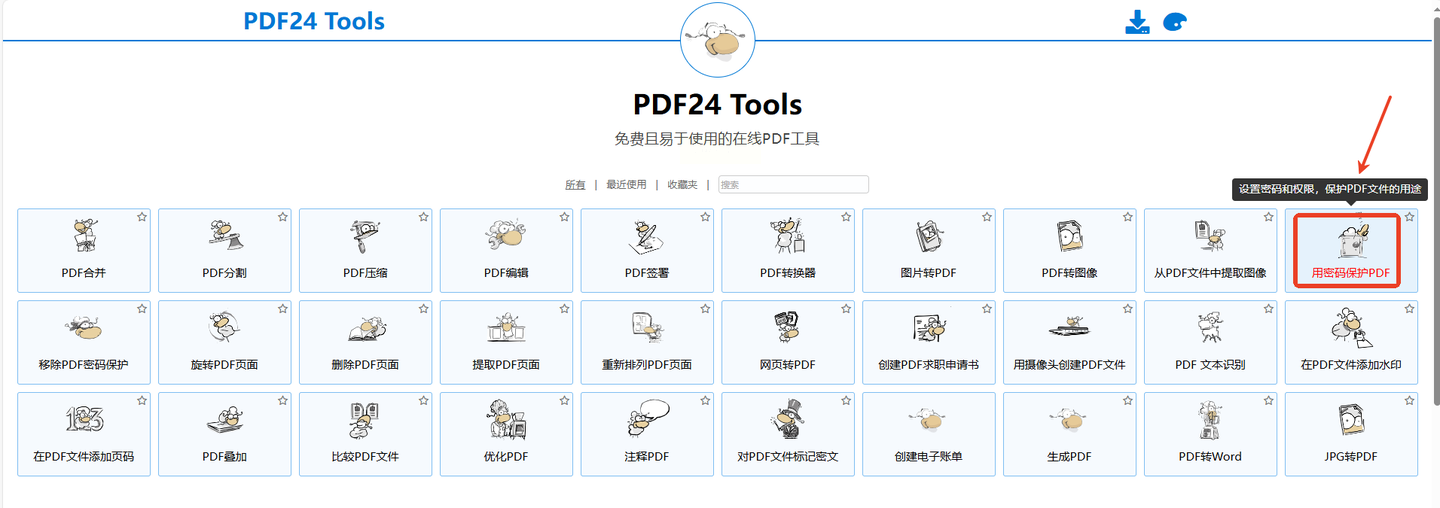This screenshot has height=508, width=1440.
Task: Open the 用密码保护PDF tool tile
Action: coord(1352,251)
